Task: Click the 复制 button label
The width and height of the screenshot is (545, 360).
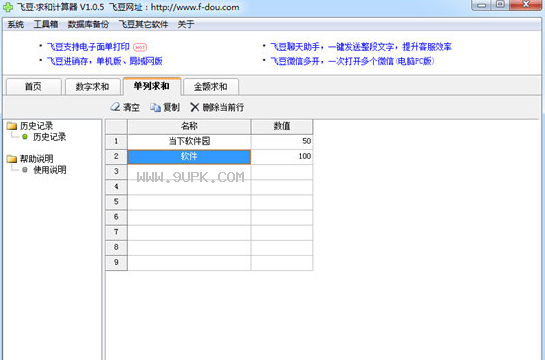Action: click(x=171, y=107)
